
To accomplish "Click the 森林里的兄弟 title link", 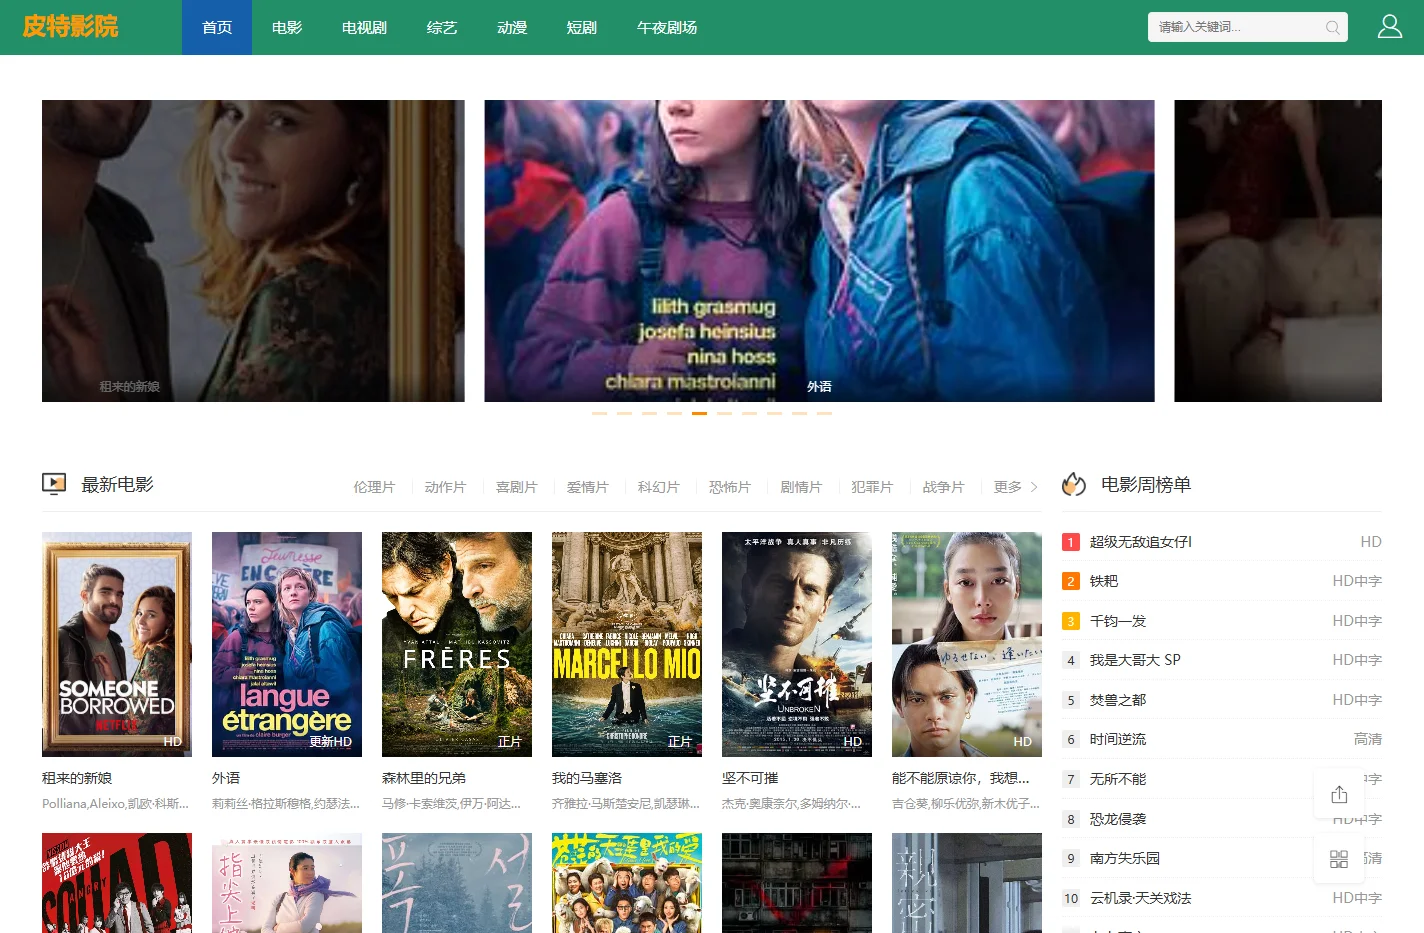I will coord(424,778).
